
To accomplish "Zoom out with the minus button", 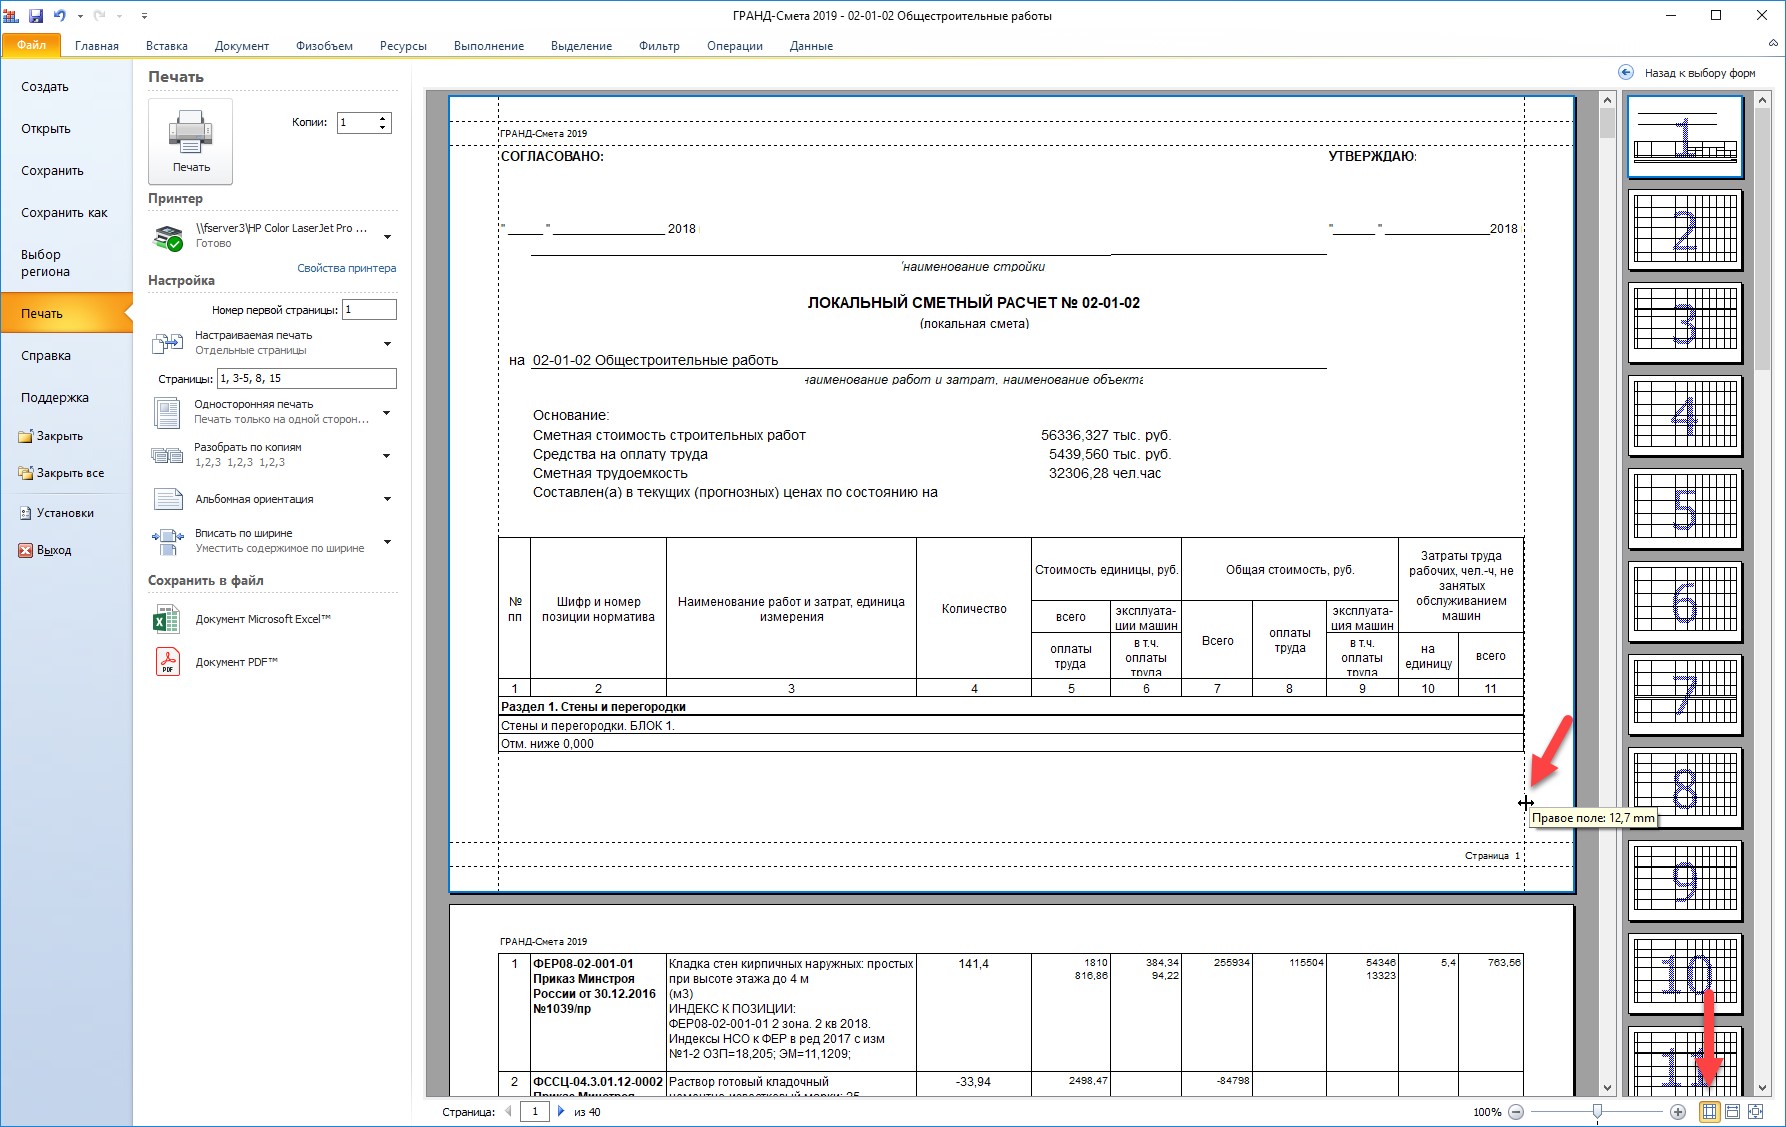I will tap(1516, 1112).
